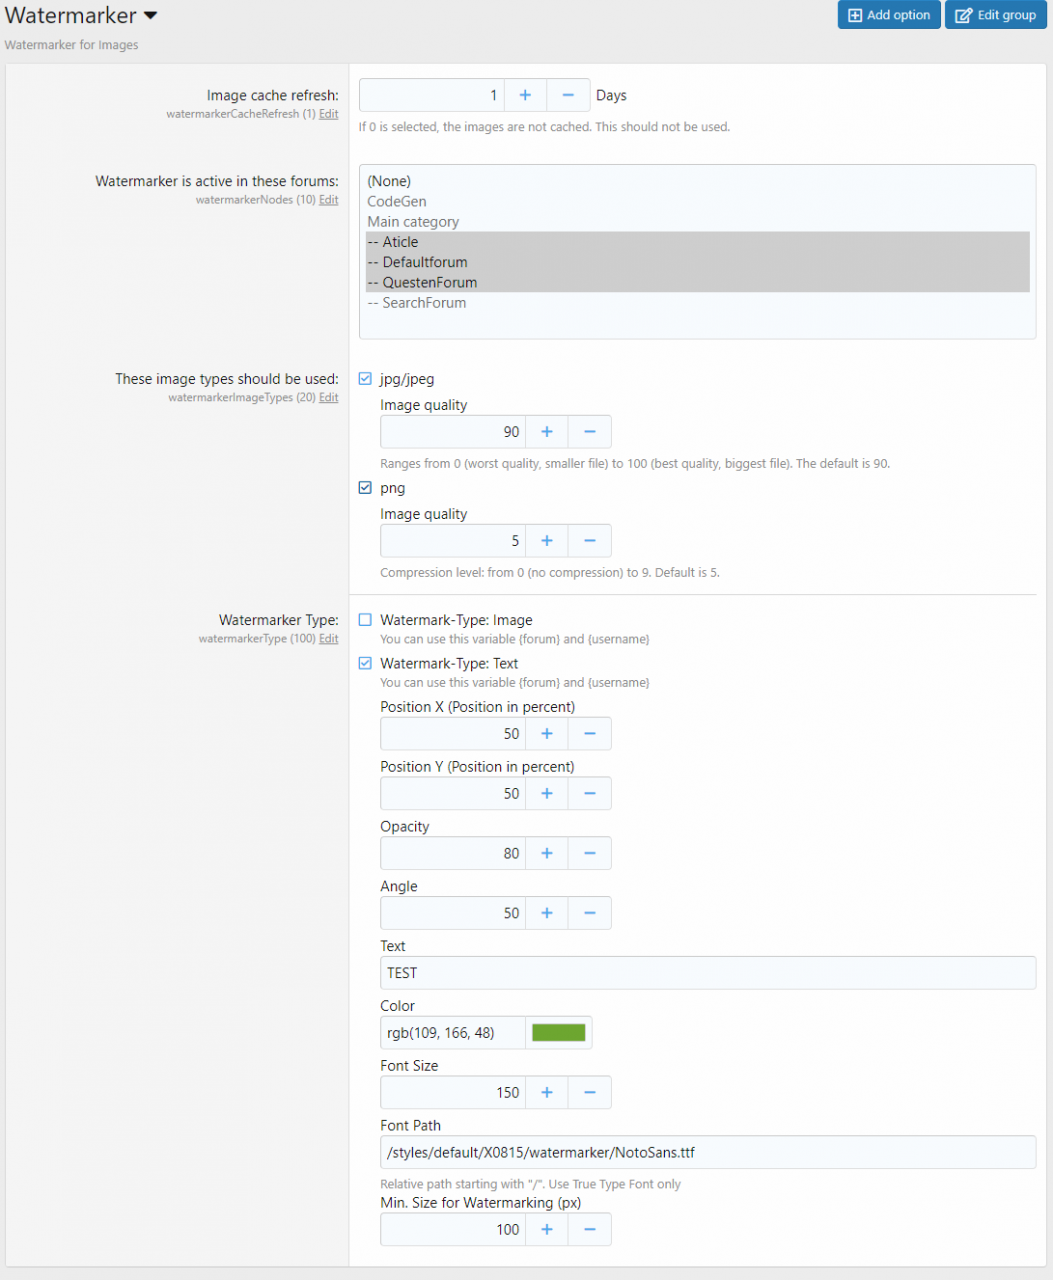
Task: Increase the Opacity value
Action: point(547,854)
